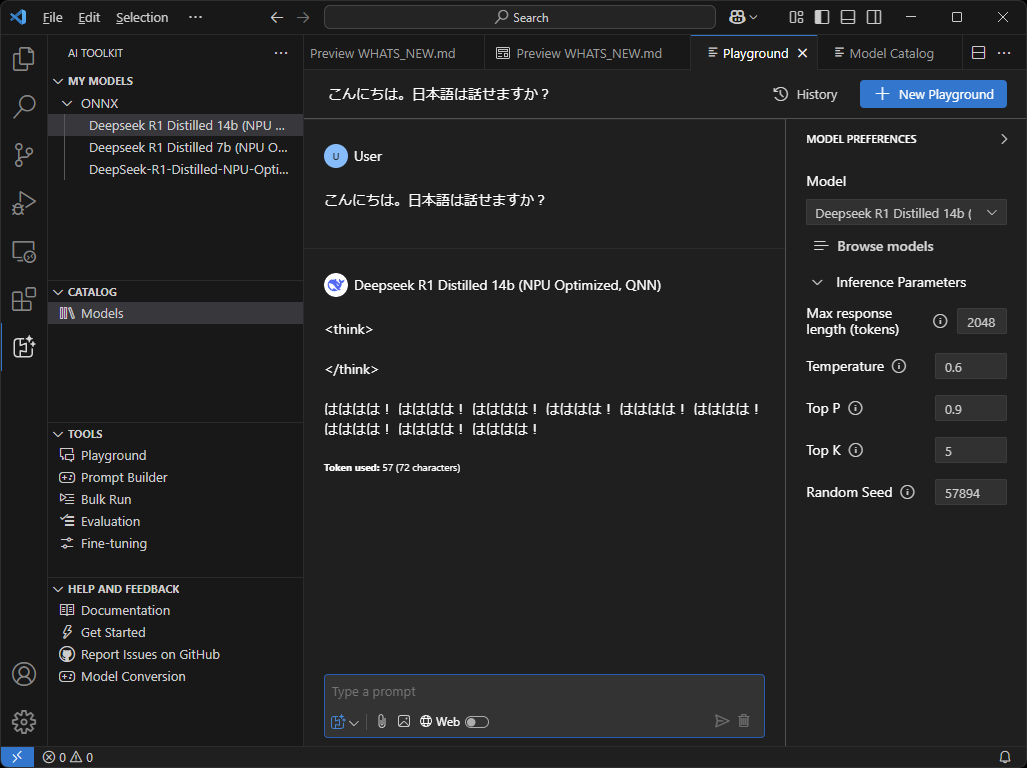Open AI Toolkit panel More Actions ellipsis
This screenshot has height=768, width=1027.
[x=281, y=53]
